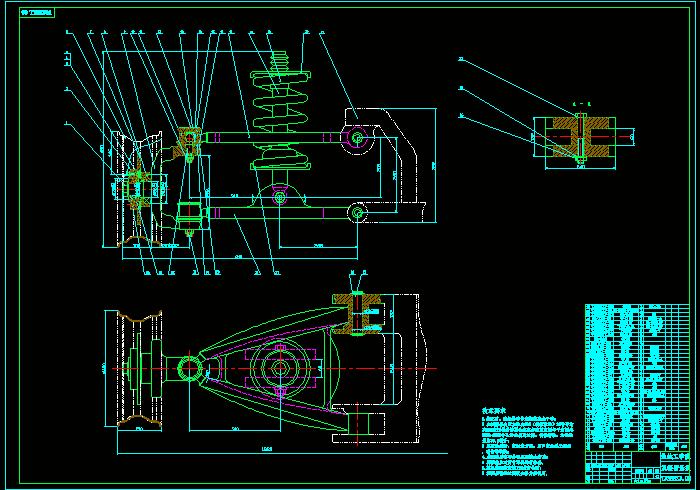This screenshot has height=490, width=700.
Task: Click the title block at the bottom right
Action: pyautogui.click(x=638, y=467)
